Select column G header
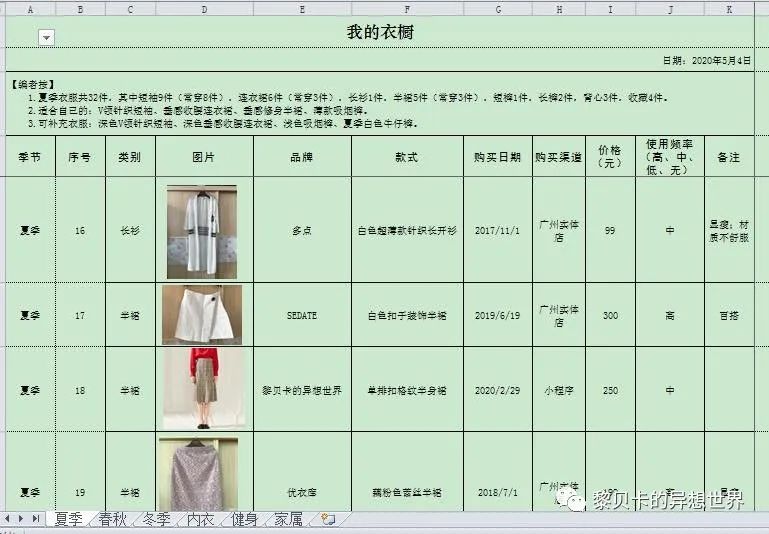The height and width of the screenshot is (534, 769). (x=498, y=9)
